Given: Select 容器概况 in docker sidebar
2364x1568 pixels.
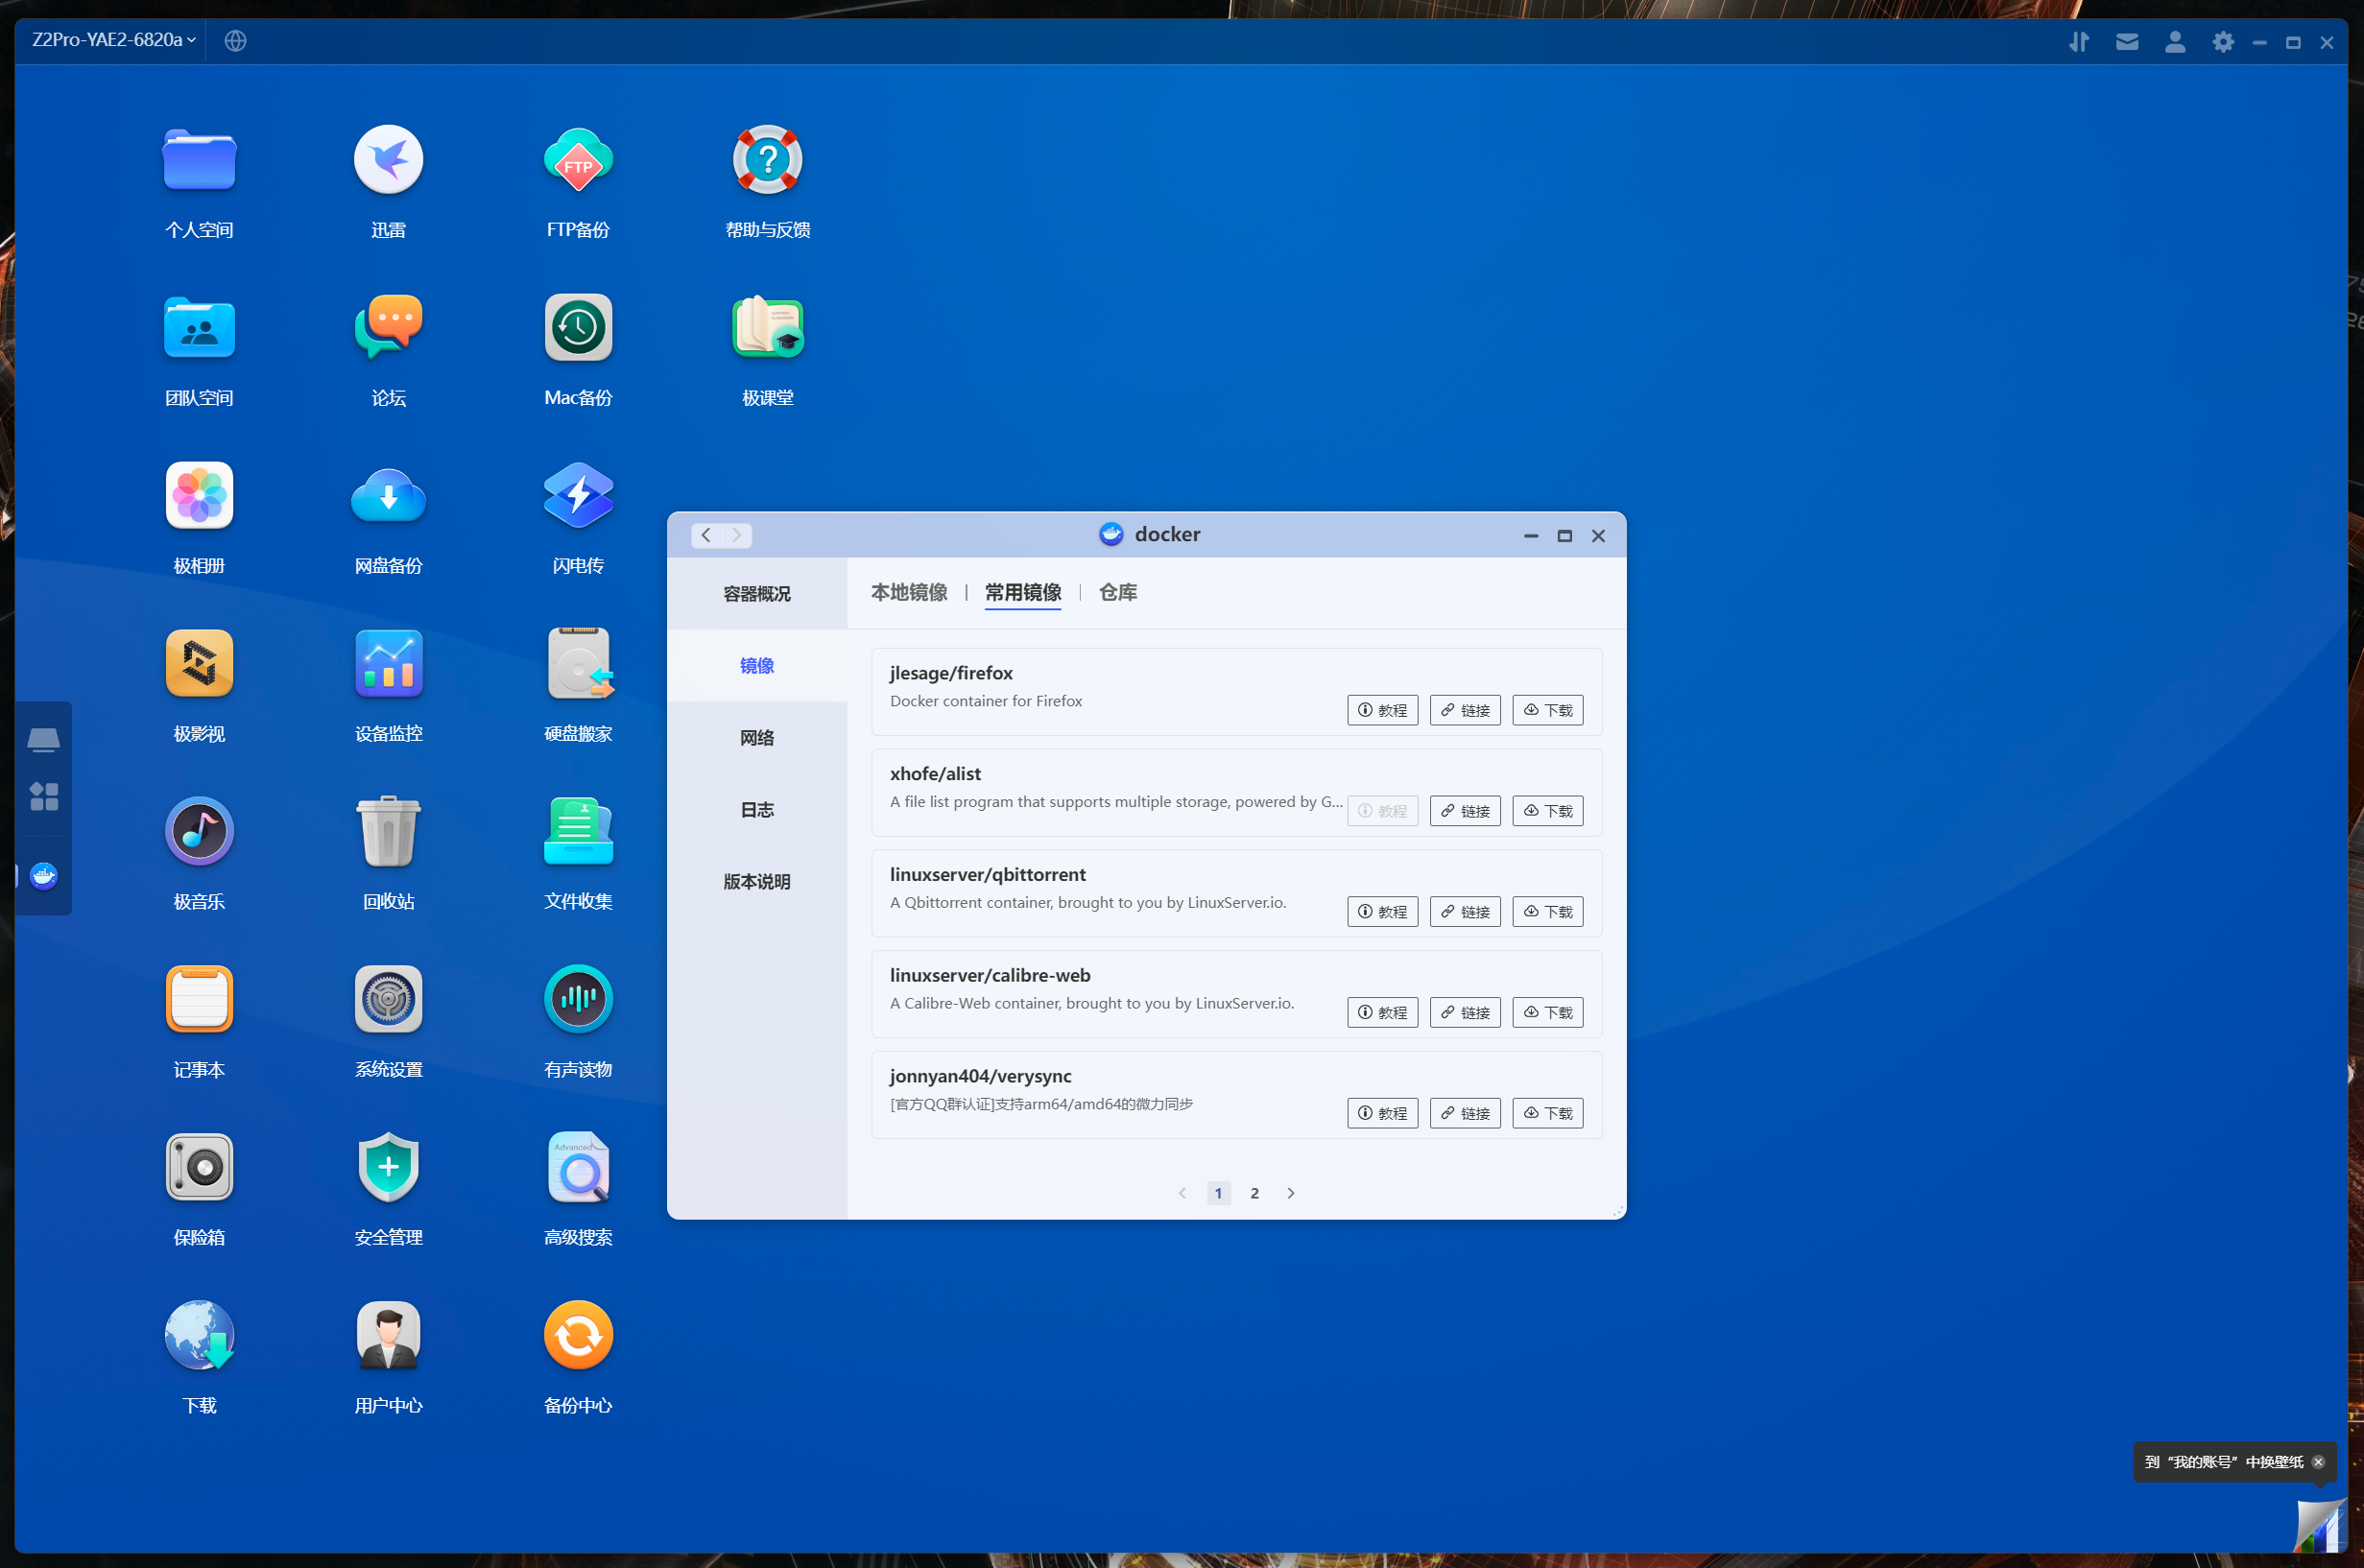Looking at the screenshot, I should pyautogui.click(x=757, y=594).
